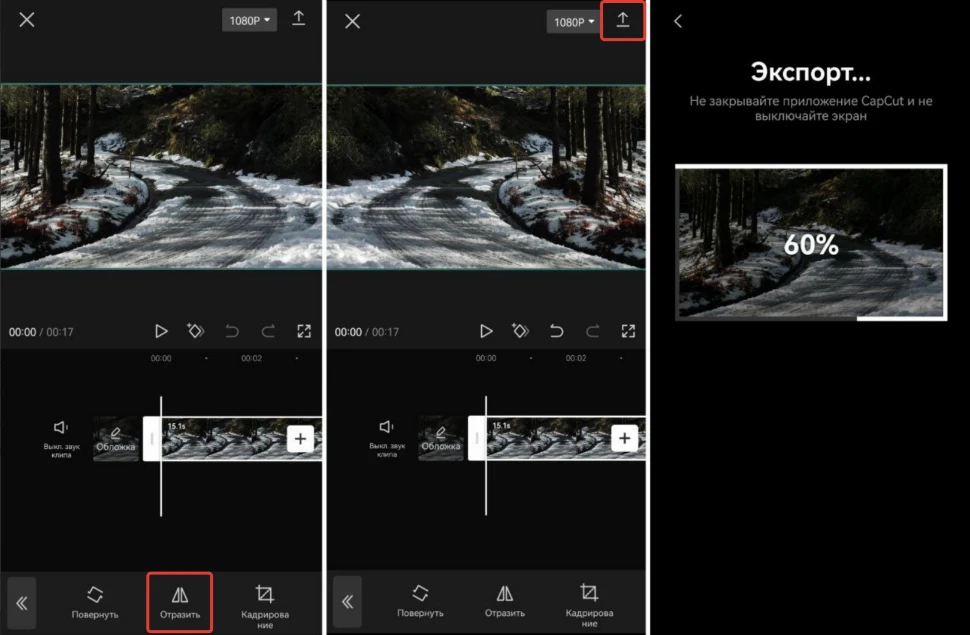Go back from the Экспорт screen

tap(678, 22)
